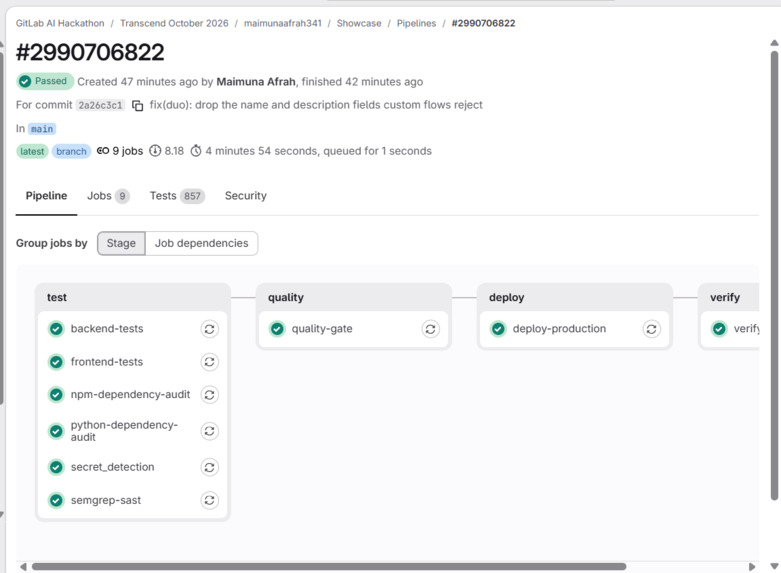Retry the frontend-tests job
This screenshot has height=573, width=781.
click(x=210, y=362)
